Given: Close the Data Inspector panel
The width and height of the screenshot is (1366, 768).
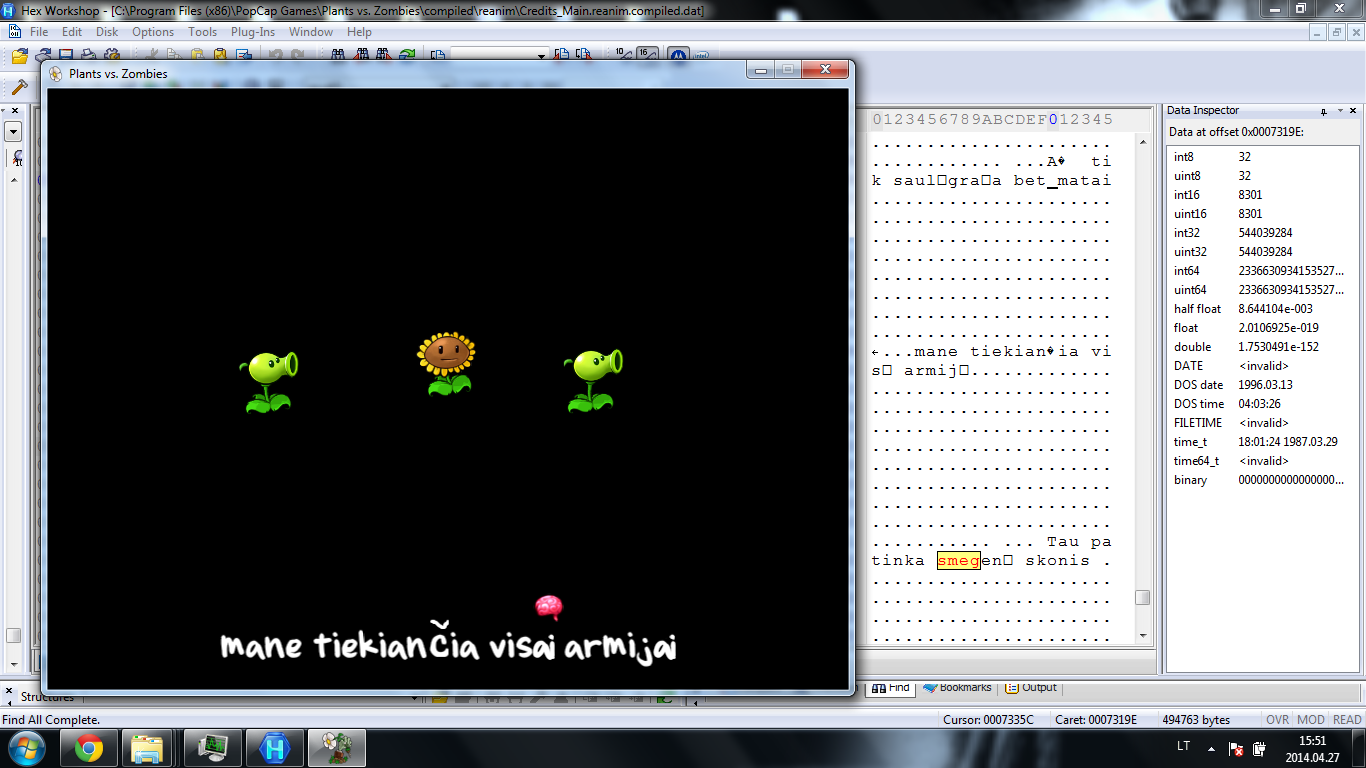Looking at the screenshot, I should (1352, 111).
